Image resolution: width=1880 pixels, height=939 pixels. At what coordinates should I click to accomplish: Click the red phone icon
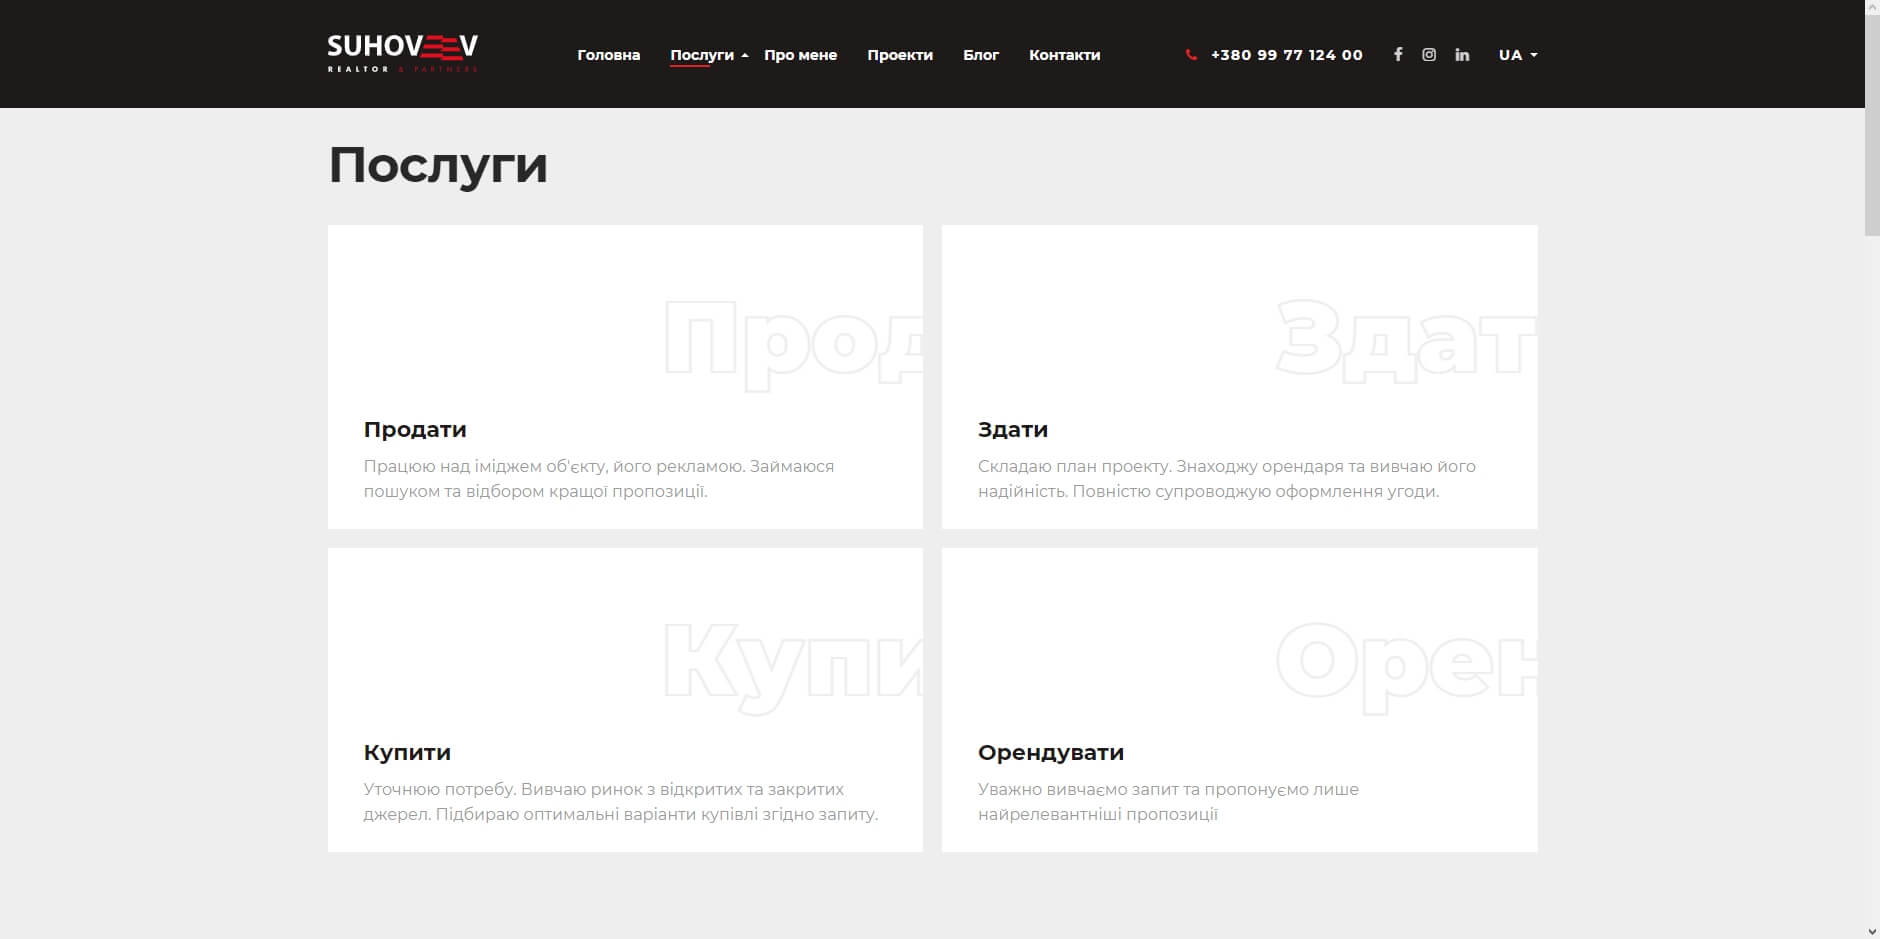(1191, 55)
